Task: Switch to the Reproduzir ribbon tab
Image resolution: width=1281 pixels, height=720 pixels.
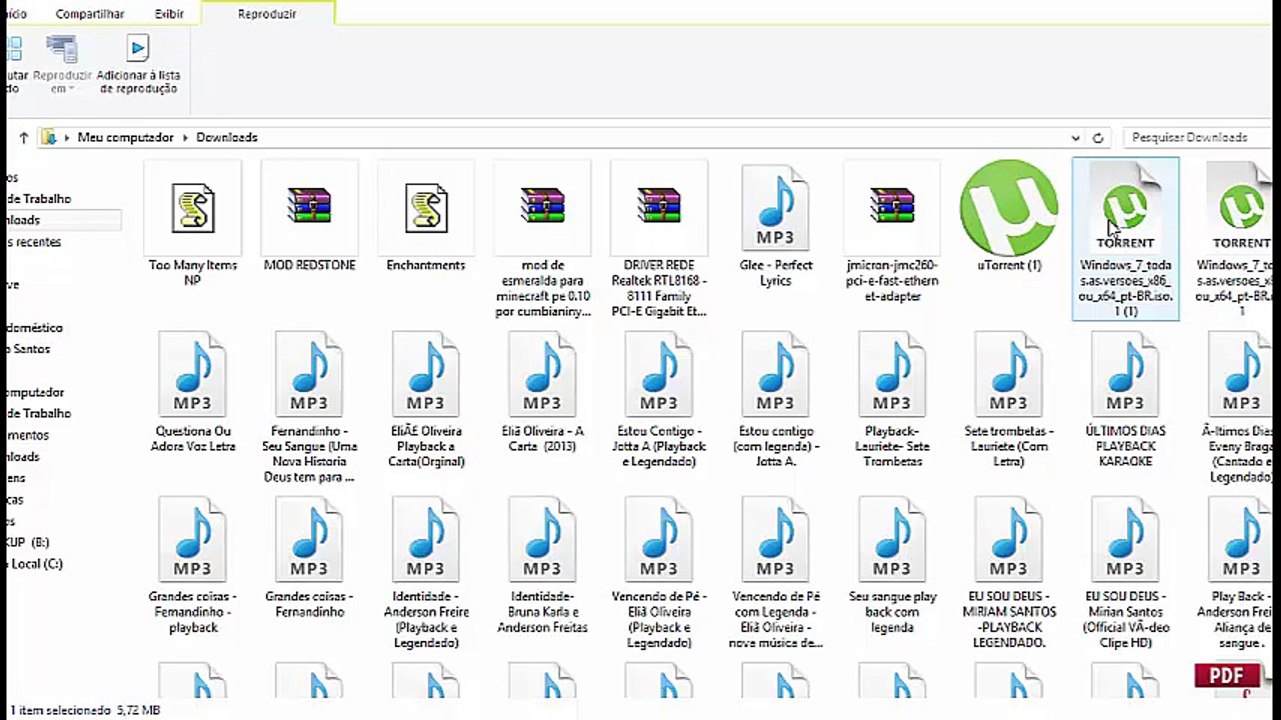Action: (x=267, y=14)
